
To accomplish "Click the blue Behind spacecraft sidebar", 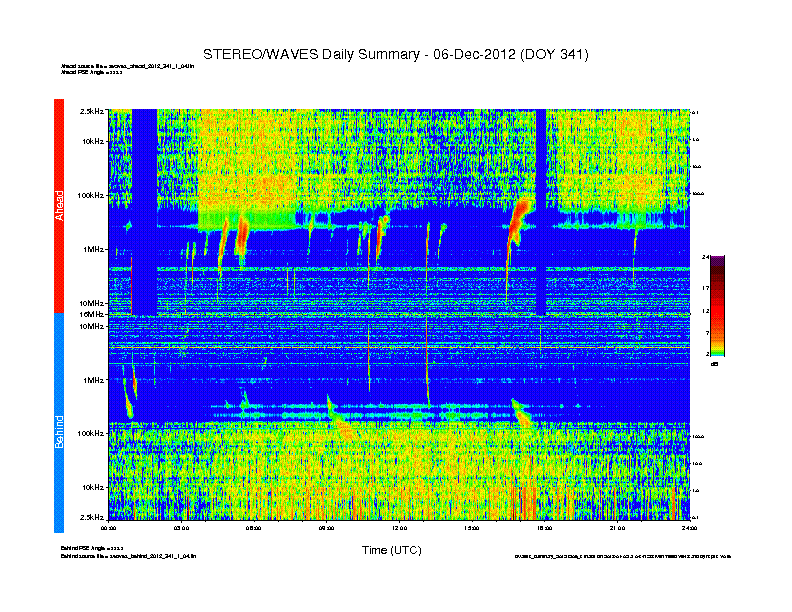I will (x=59, y=424).
